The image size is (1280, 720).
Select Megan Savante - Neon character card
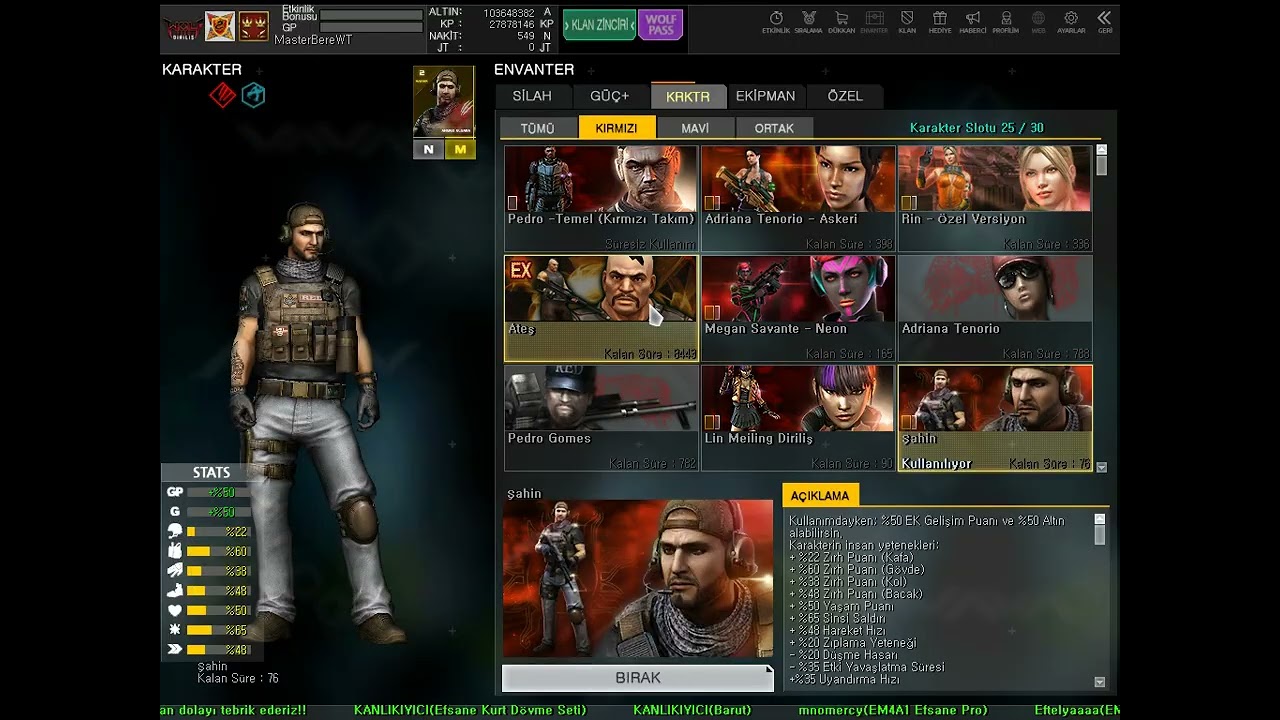pyautogui.click(x=798, y=308)
